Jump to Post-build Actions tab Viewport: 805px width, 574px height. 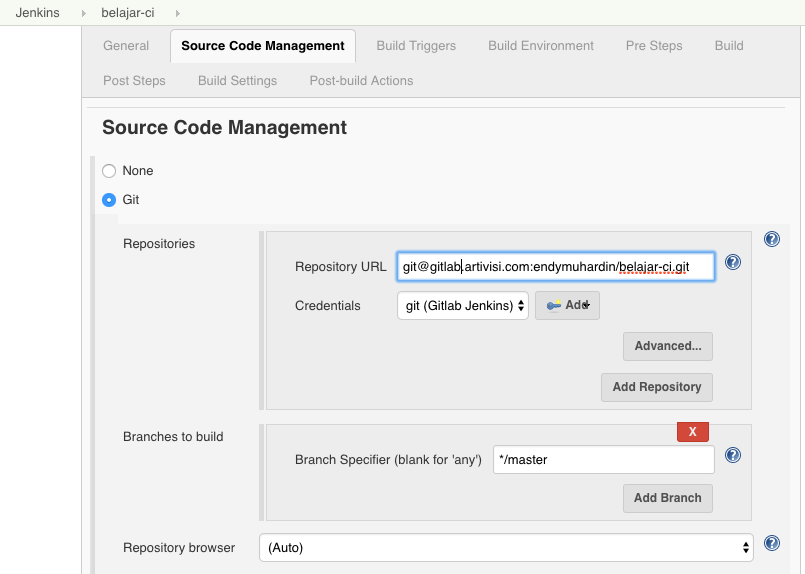(361, 81)
